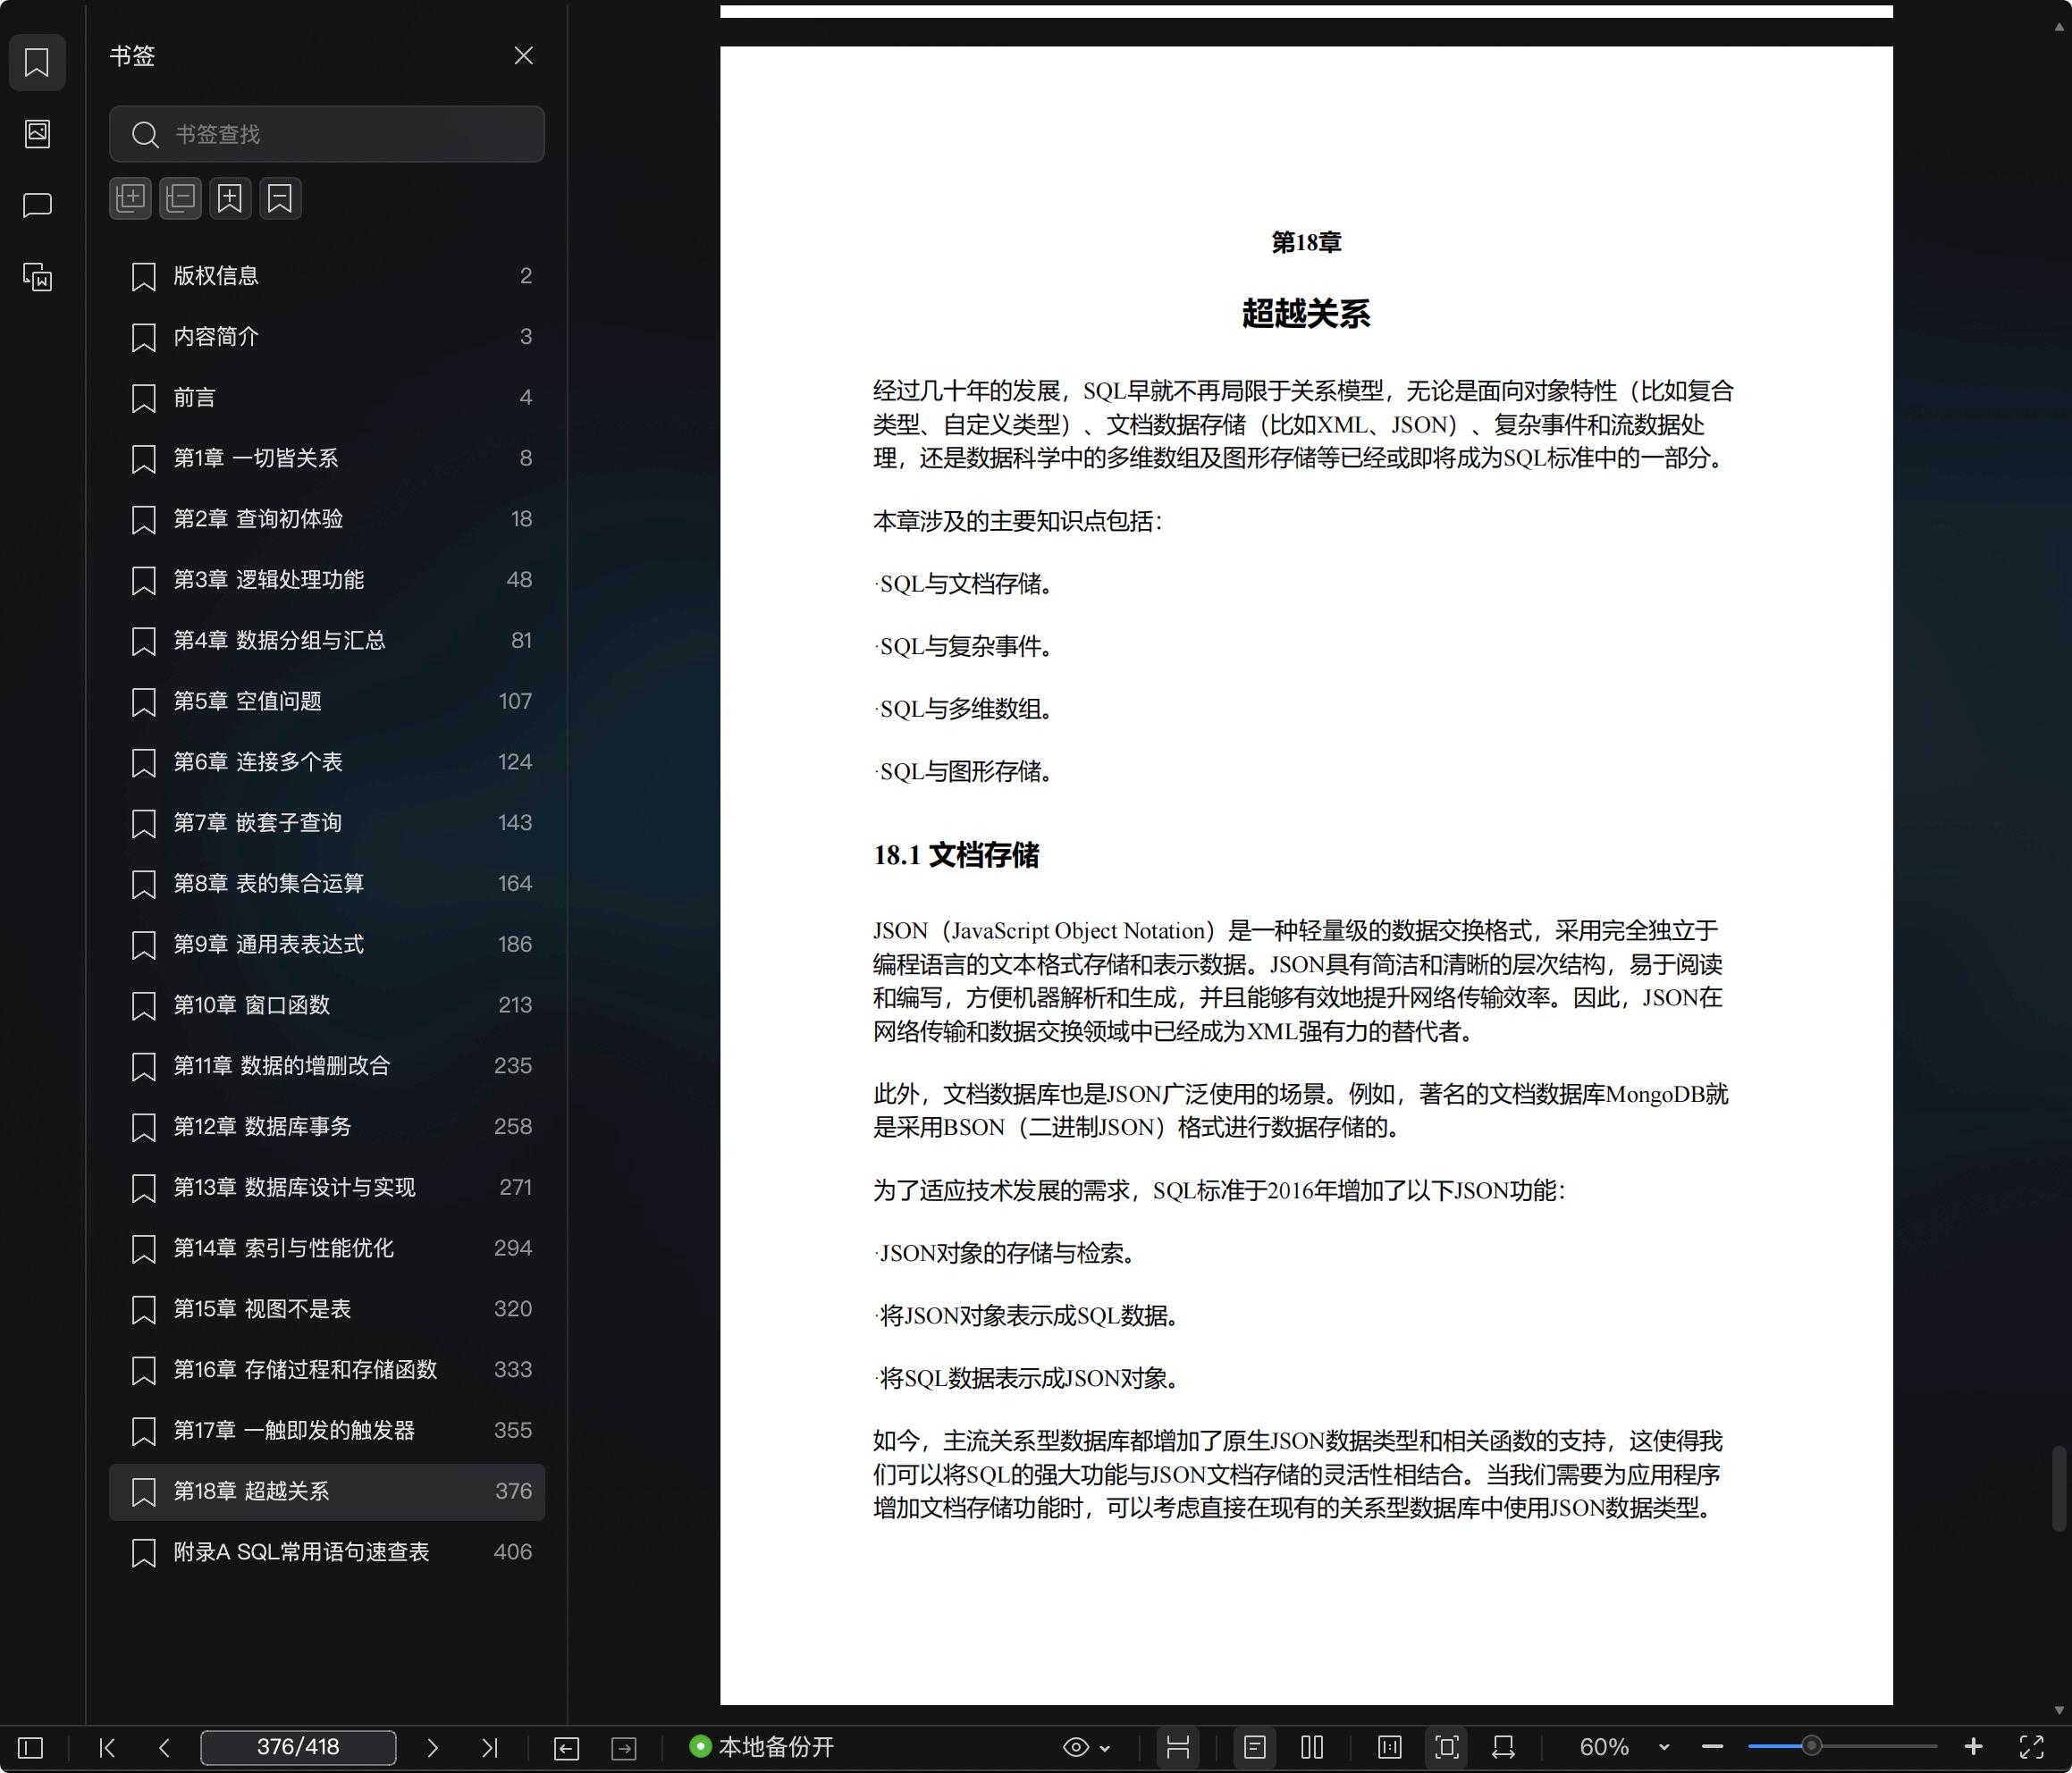The image size is (2072, 1773).
Task: Click the document vertical scrollbar thumb
Action: (x=2059, y=1488)
